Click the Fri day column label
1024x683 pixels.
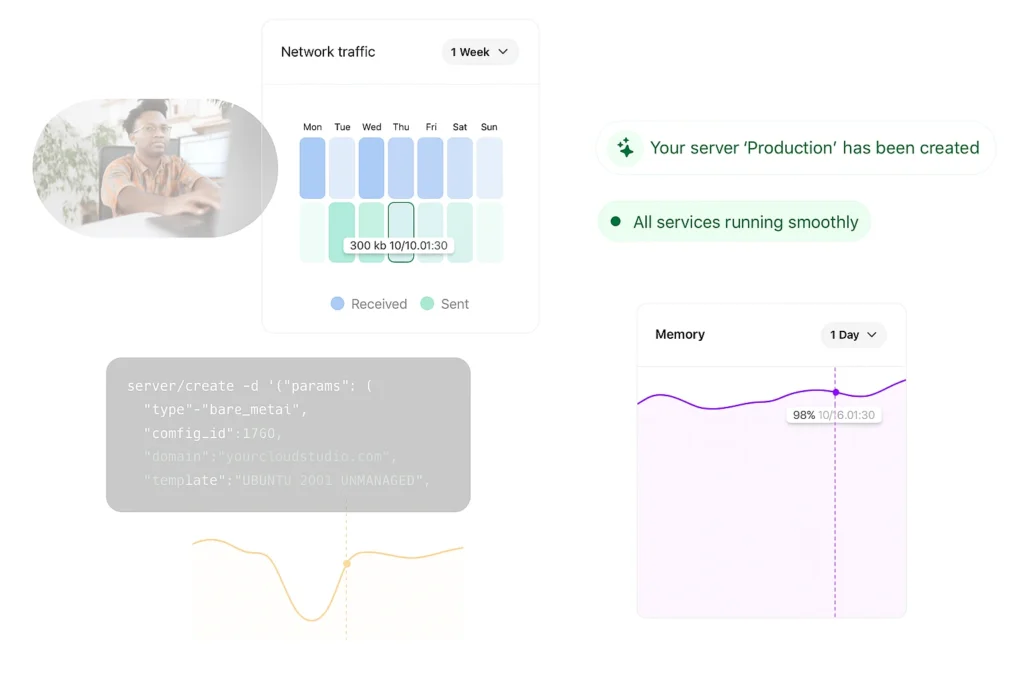tap(430, 127)
